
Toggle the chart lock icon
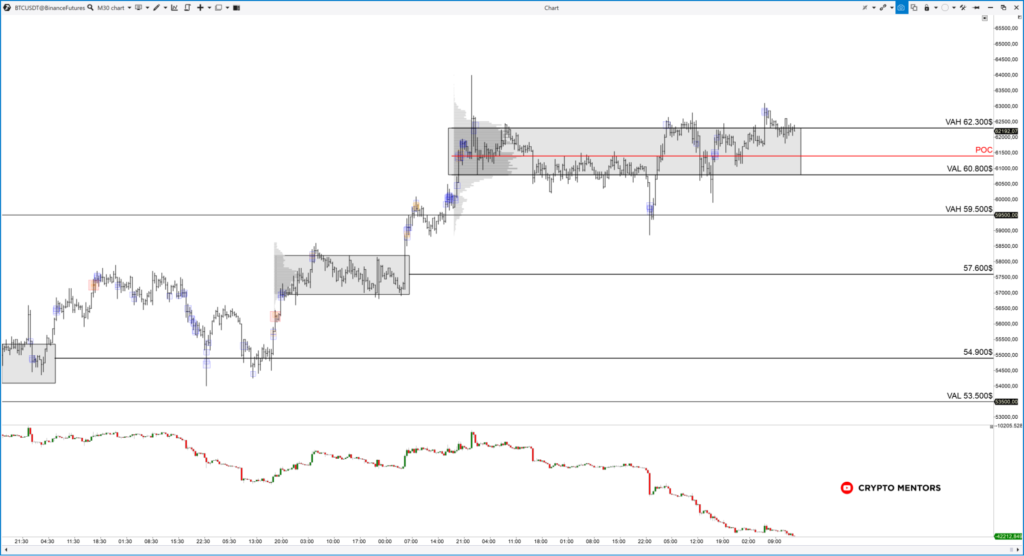[x=928, y=7]
